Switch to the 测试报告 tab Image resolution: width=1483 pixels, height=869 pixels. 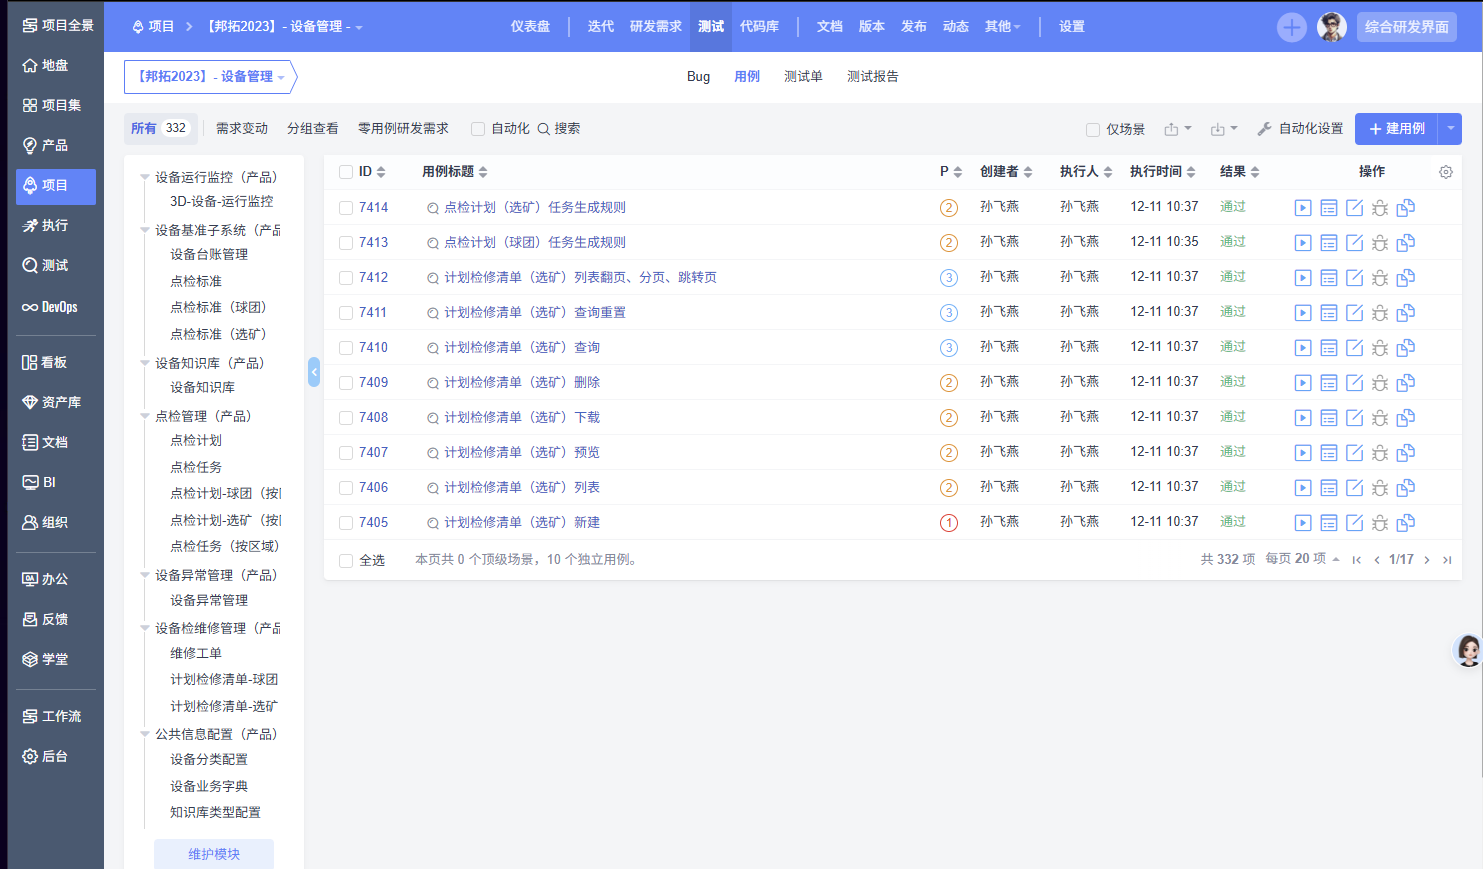pyautogui.click(x=872, y=77)
